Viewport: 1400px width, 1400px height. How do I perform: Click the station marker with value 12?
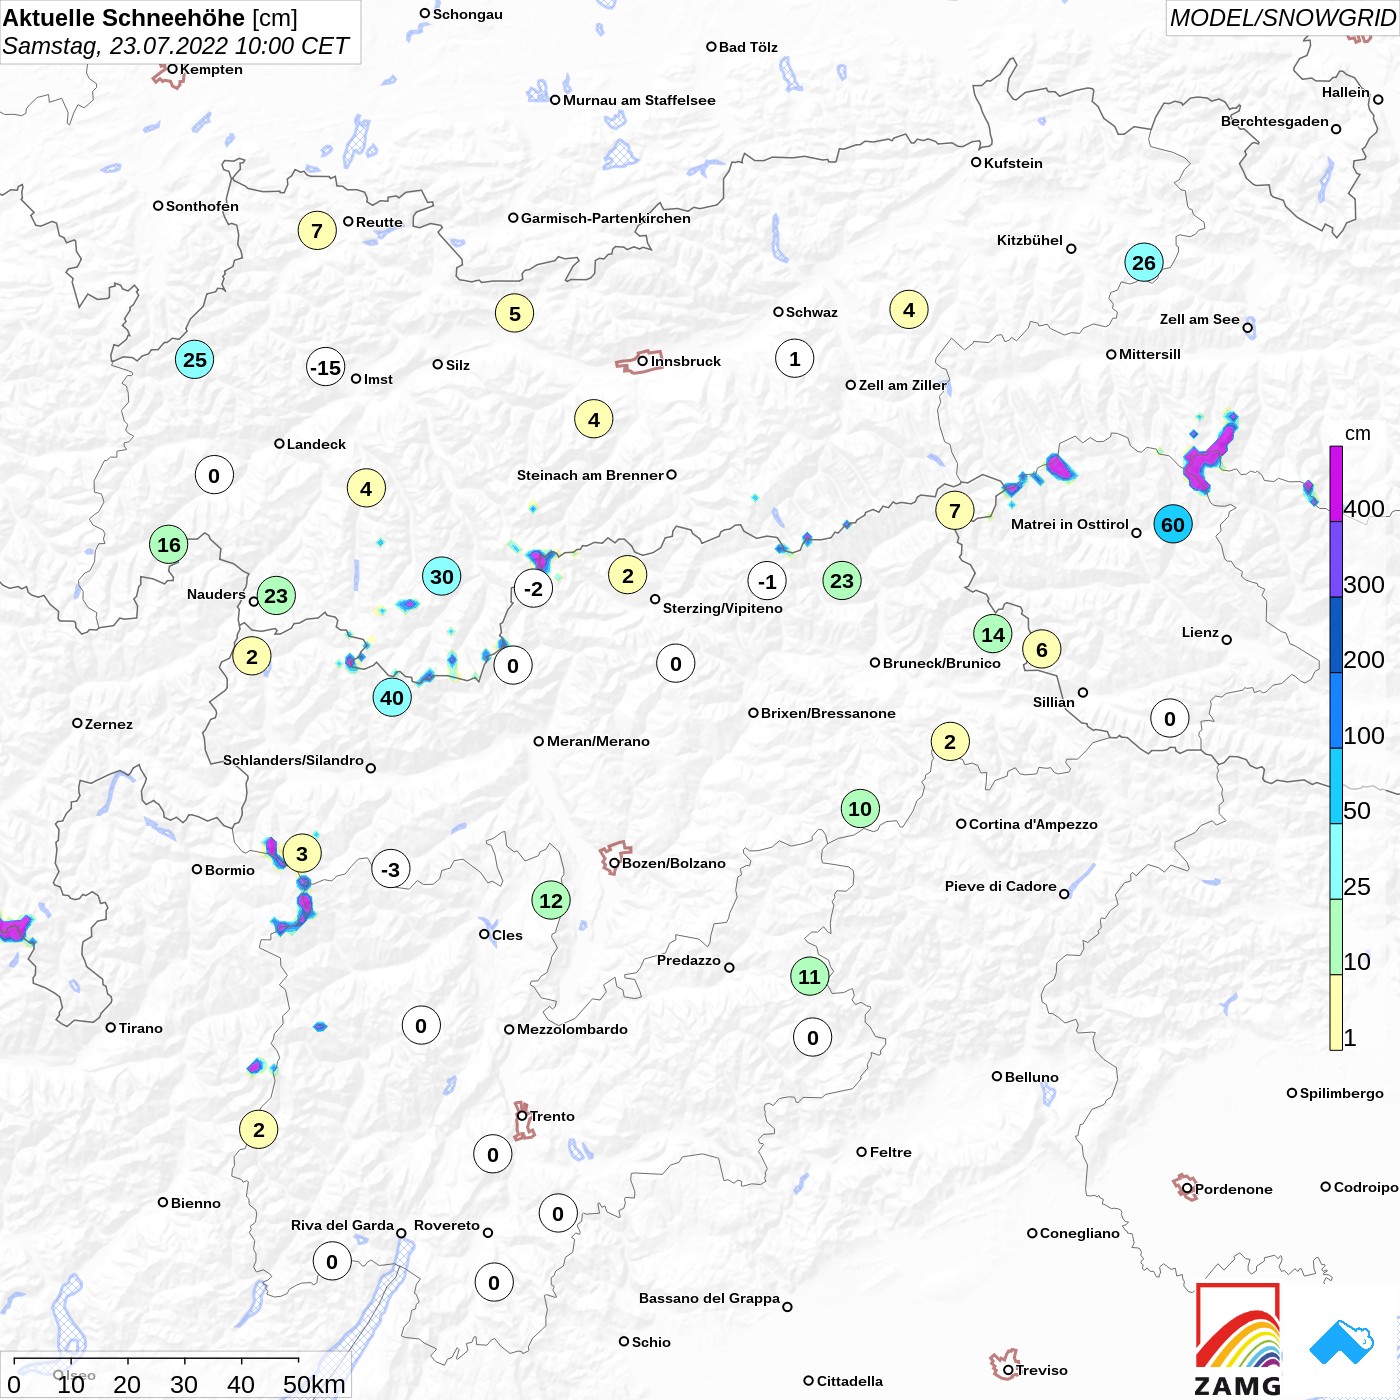click(551, 901)
